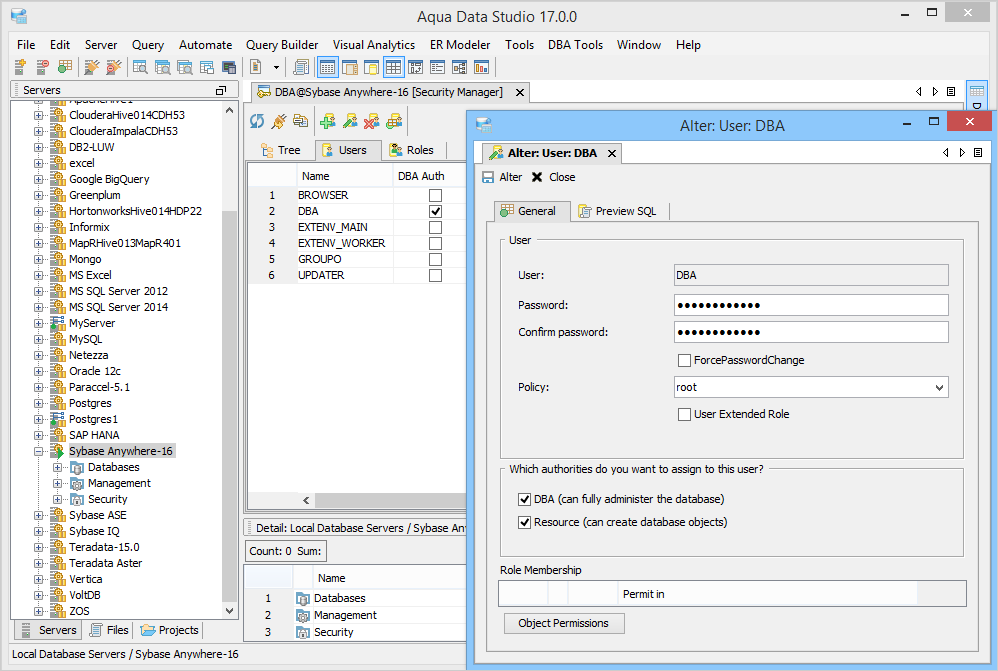Expand the Google BigQuery server node
Viewport: 998px width, 671px height.
(x=39, y=179)
